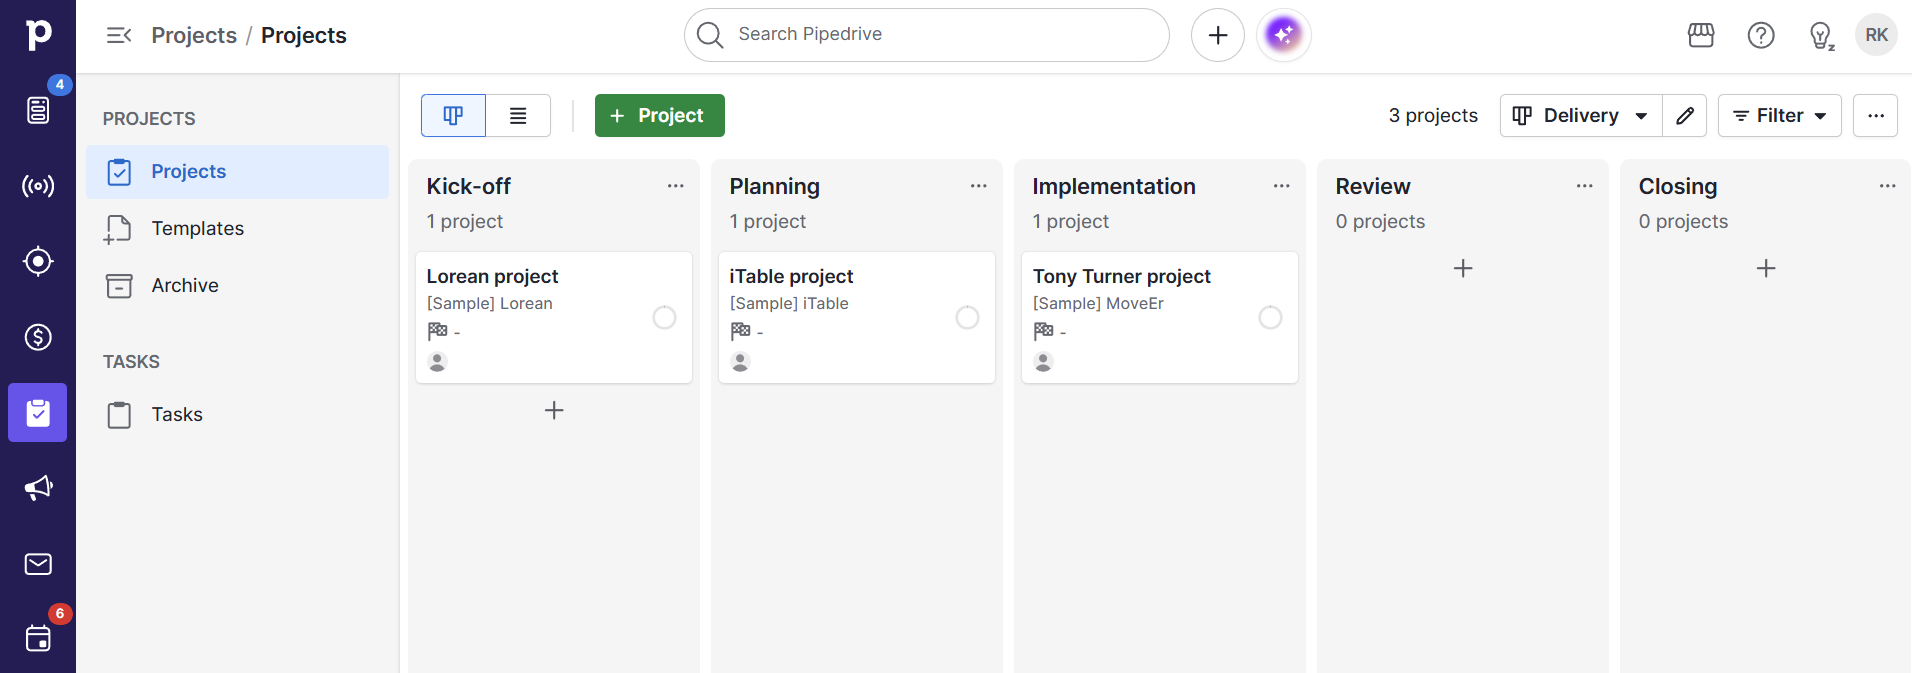Open the target crosshair sidebar icon

[38, 261]
